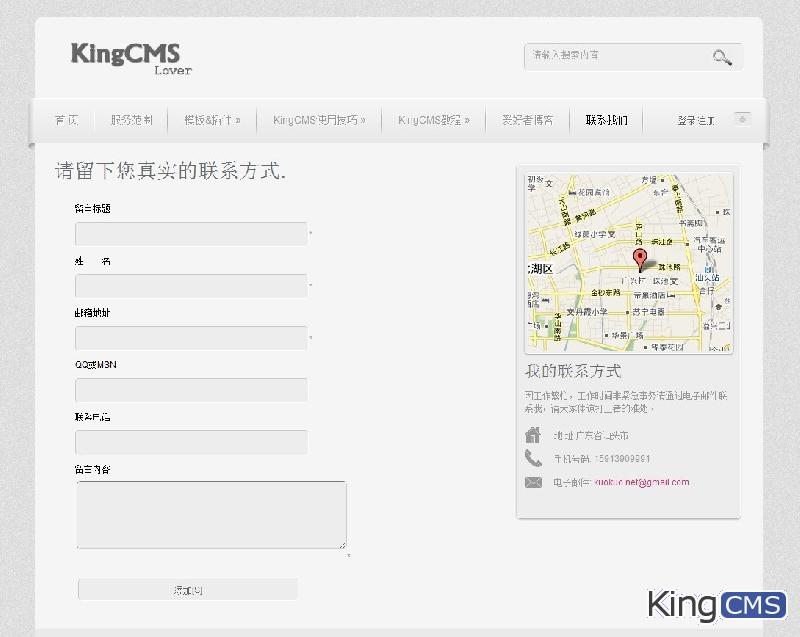Focus the header search input field
This screenshot has width=800, height=637.
(633, 57)
